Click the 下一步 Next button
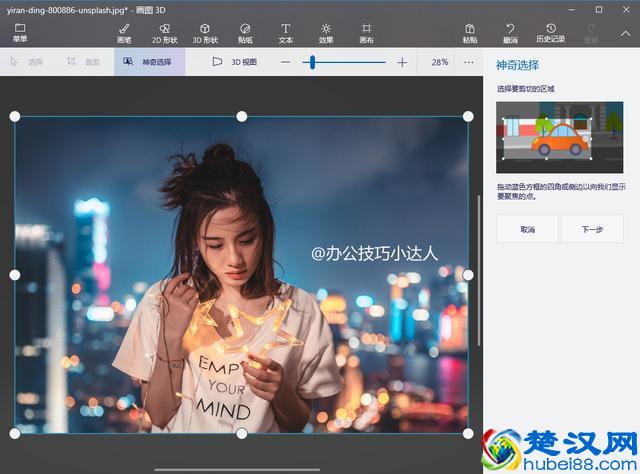 592,229
